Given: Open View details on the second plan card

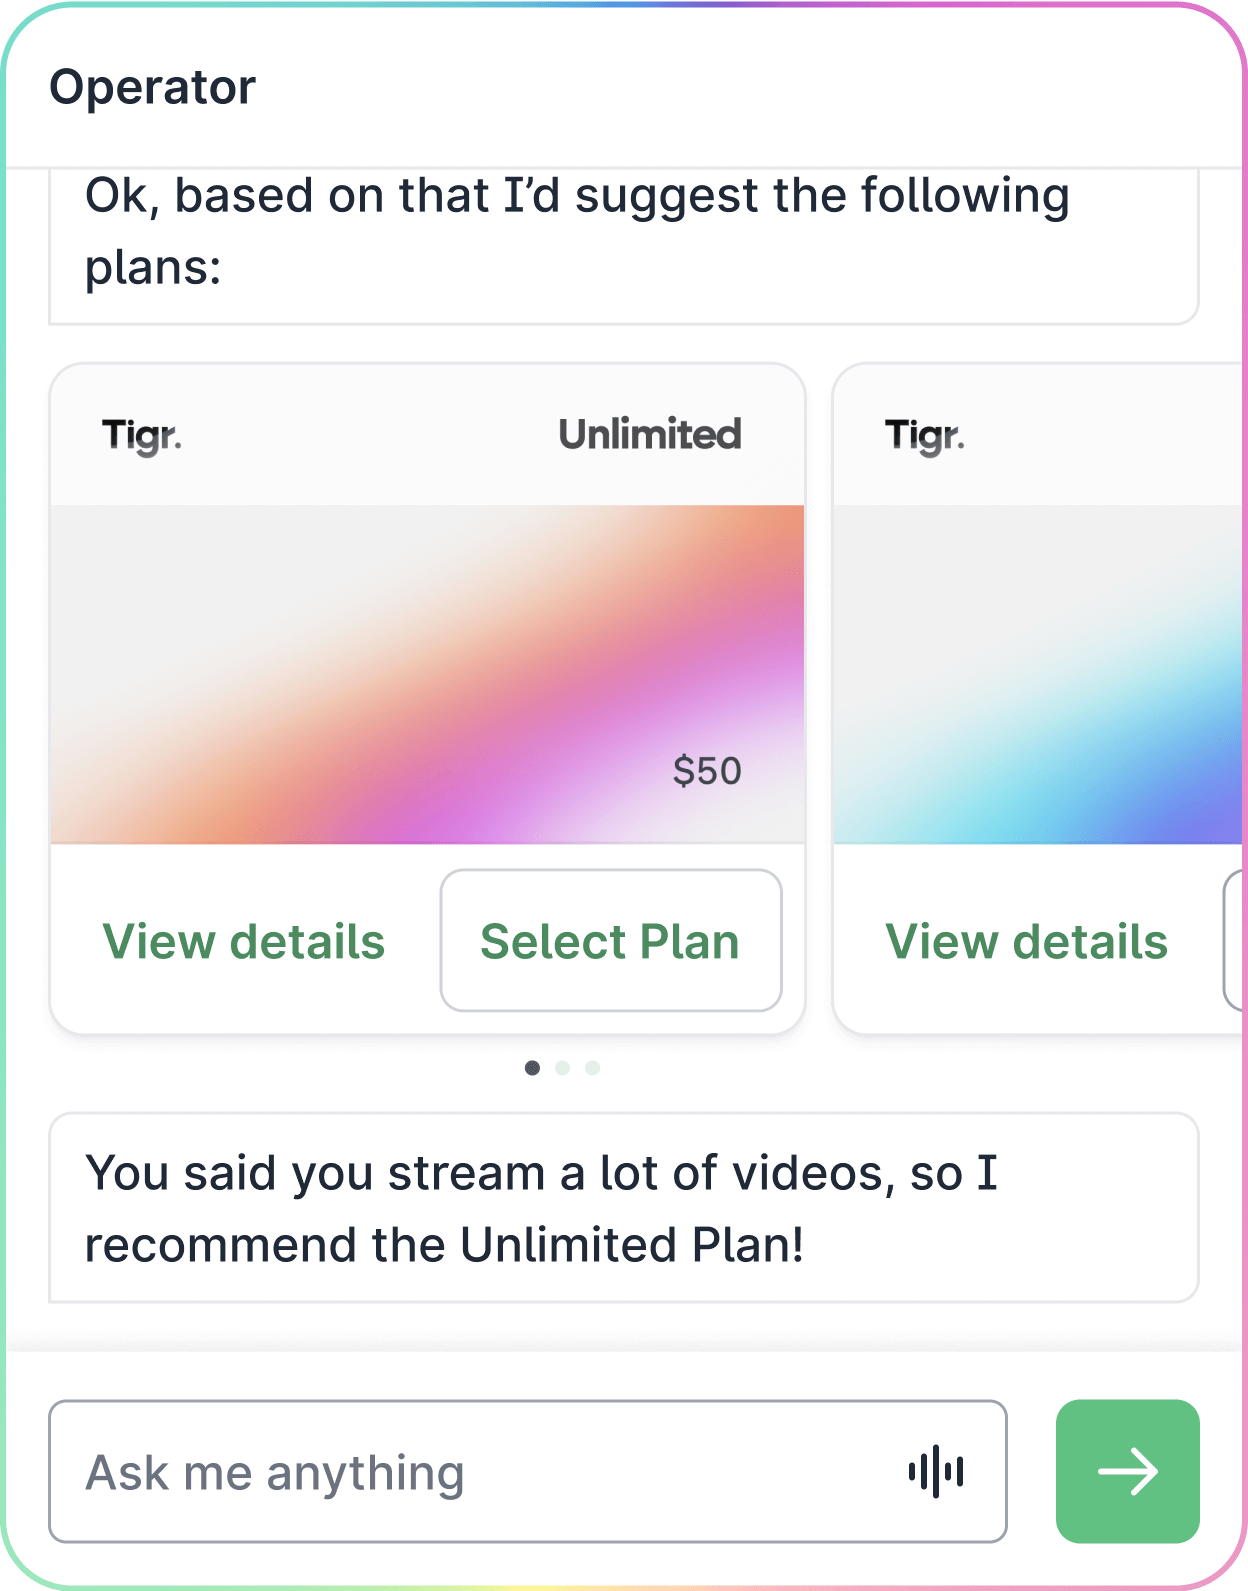Looking at the screenshot, I should click(1026, 942).
